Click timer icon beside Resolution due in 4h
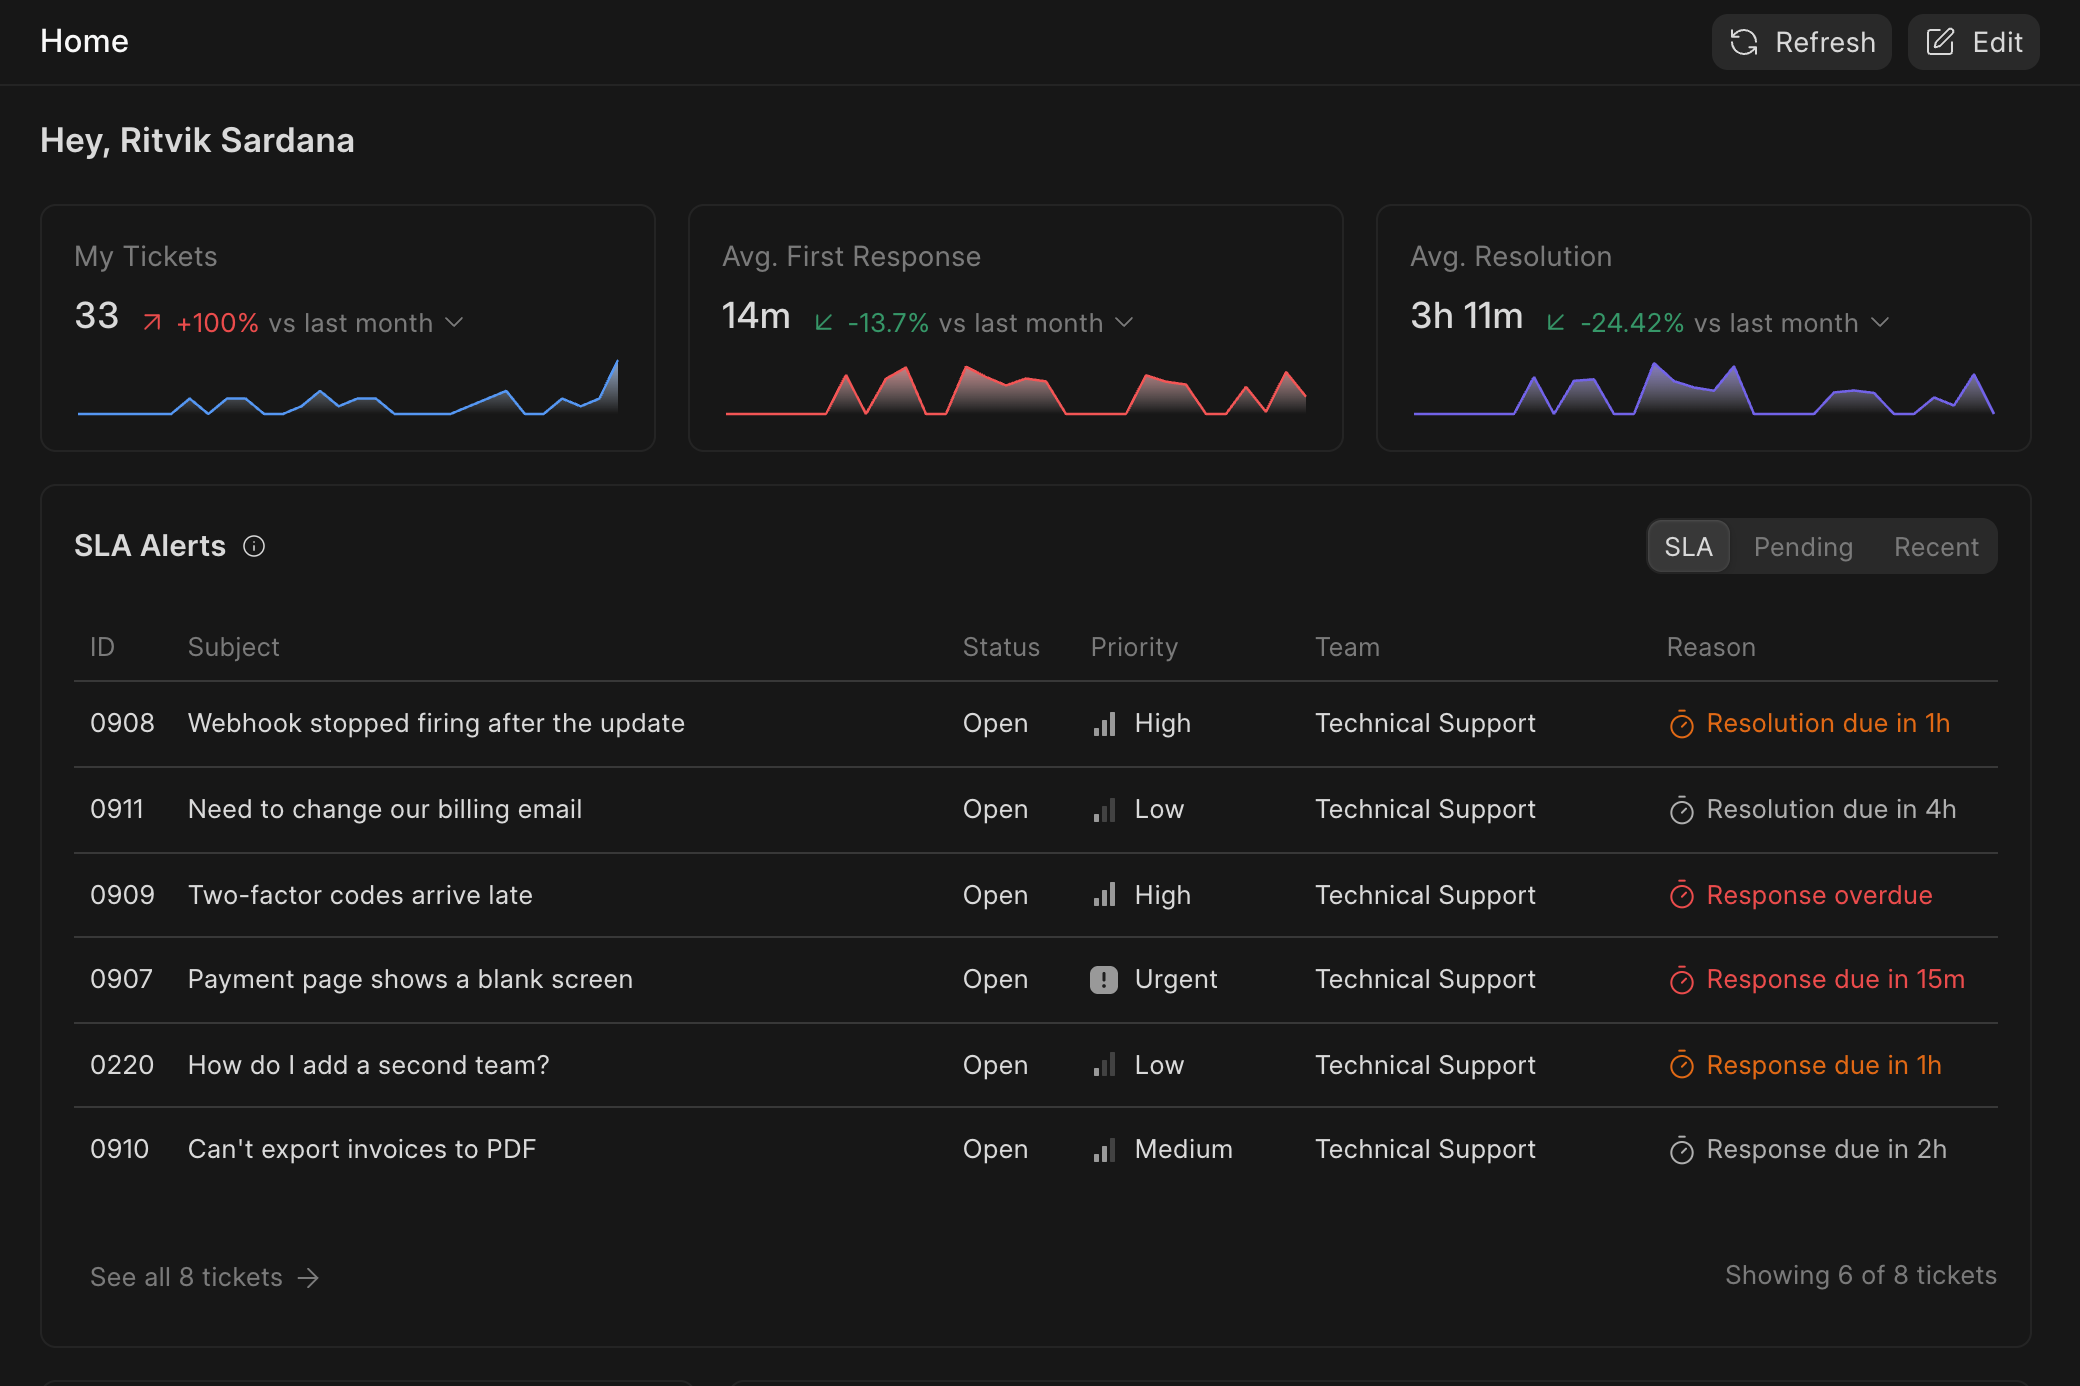 1682,810
